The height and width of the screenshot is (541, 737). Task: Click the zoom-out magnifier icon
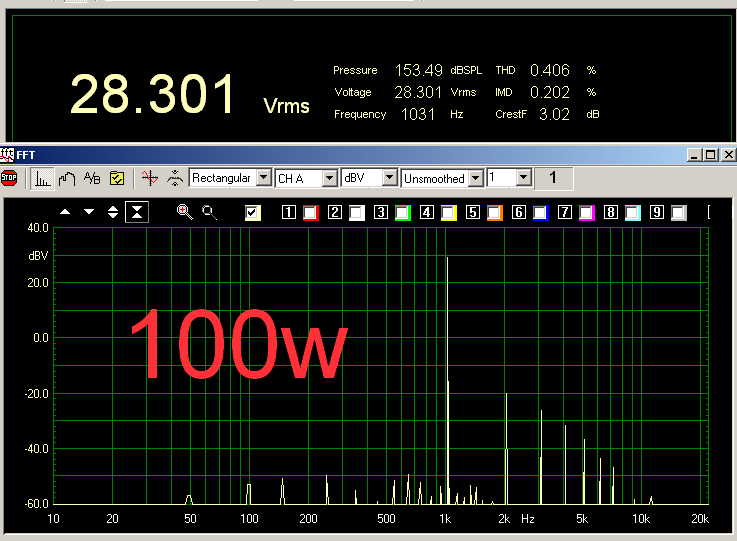[x=209, y=211]
